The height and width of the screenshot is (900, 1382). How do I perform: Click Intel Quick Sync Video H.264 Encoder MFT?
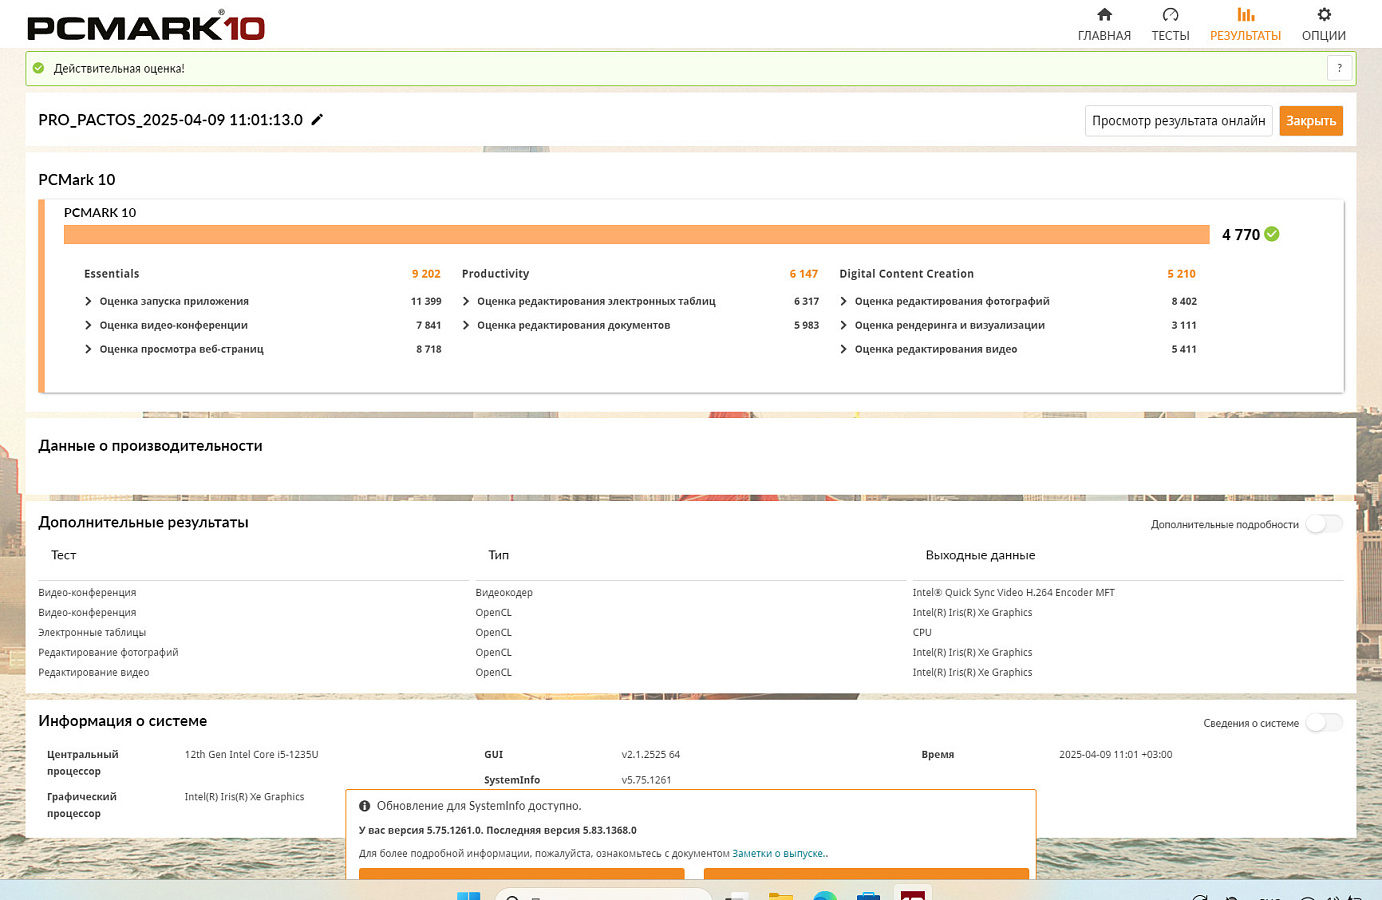[x=1013, y=593]
